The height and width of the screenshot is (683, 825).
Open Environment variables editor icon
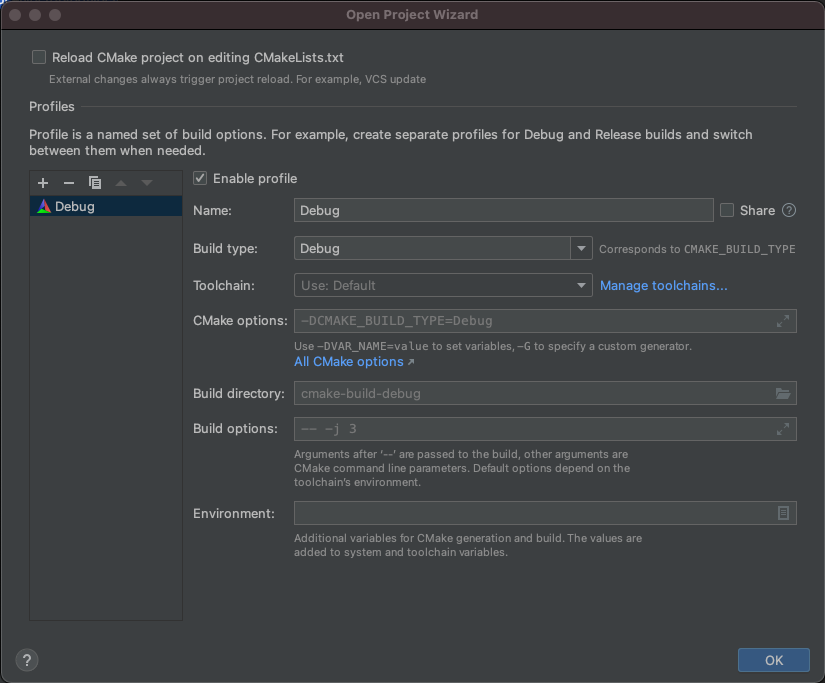tap(783, 513)
